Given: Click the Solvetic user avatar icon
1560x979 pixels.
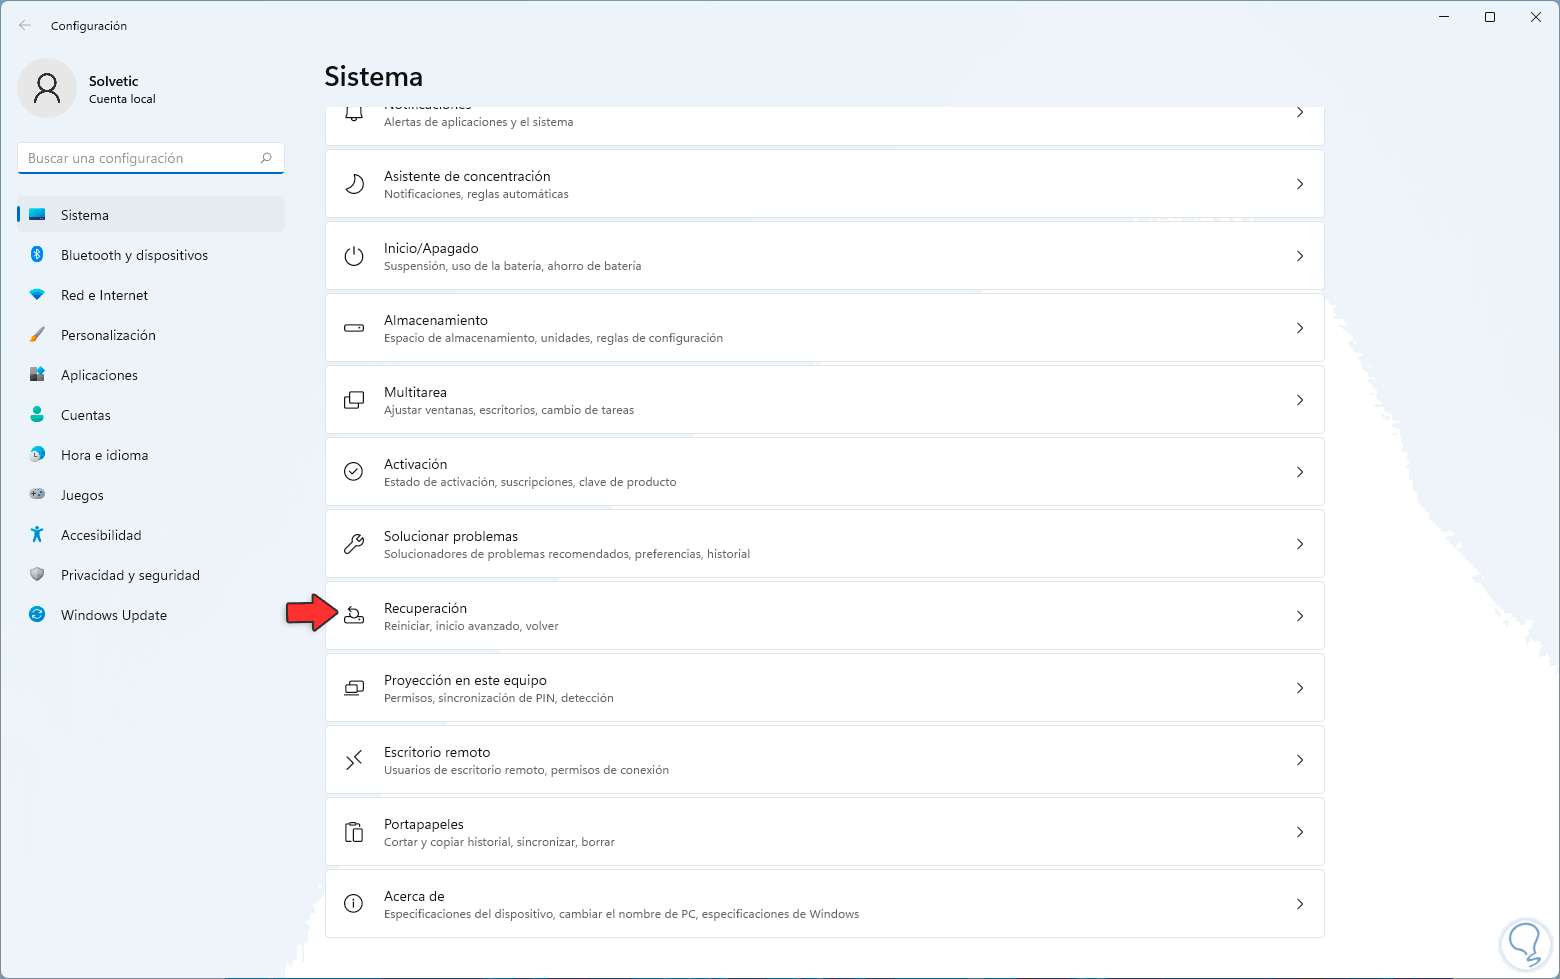Looking at the screenshot, I should [x=47, y=88].
